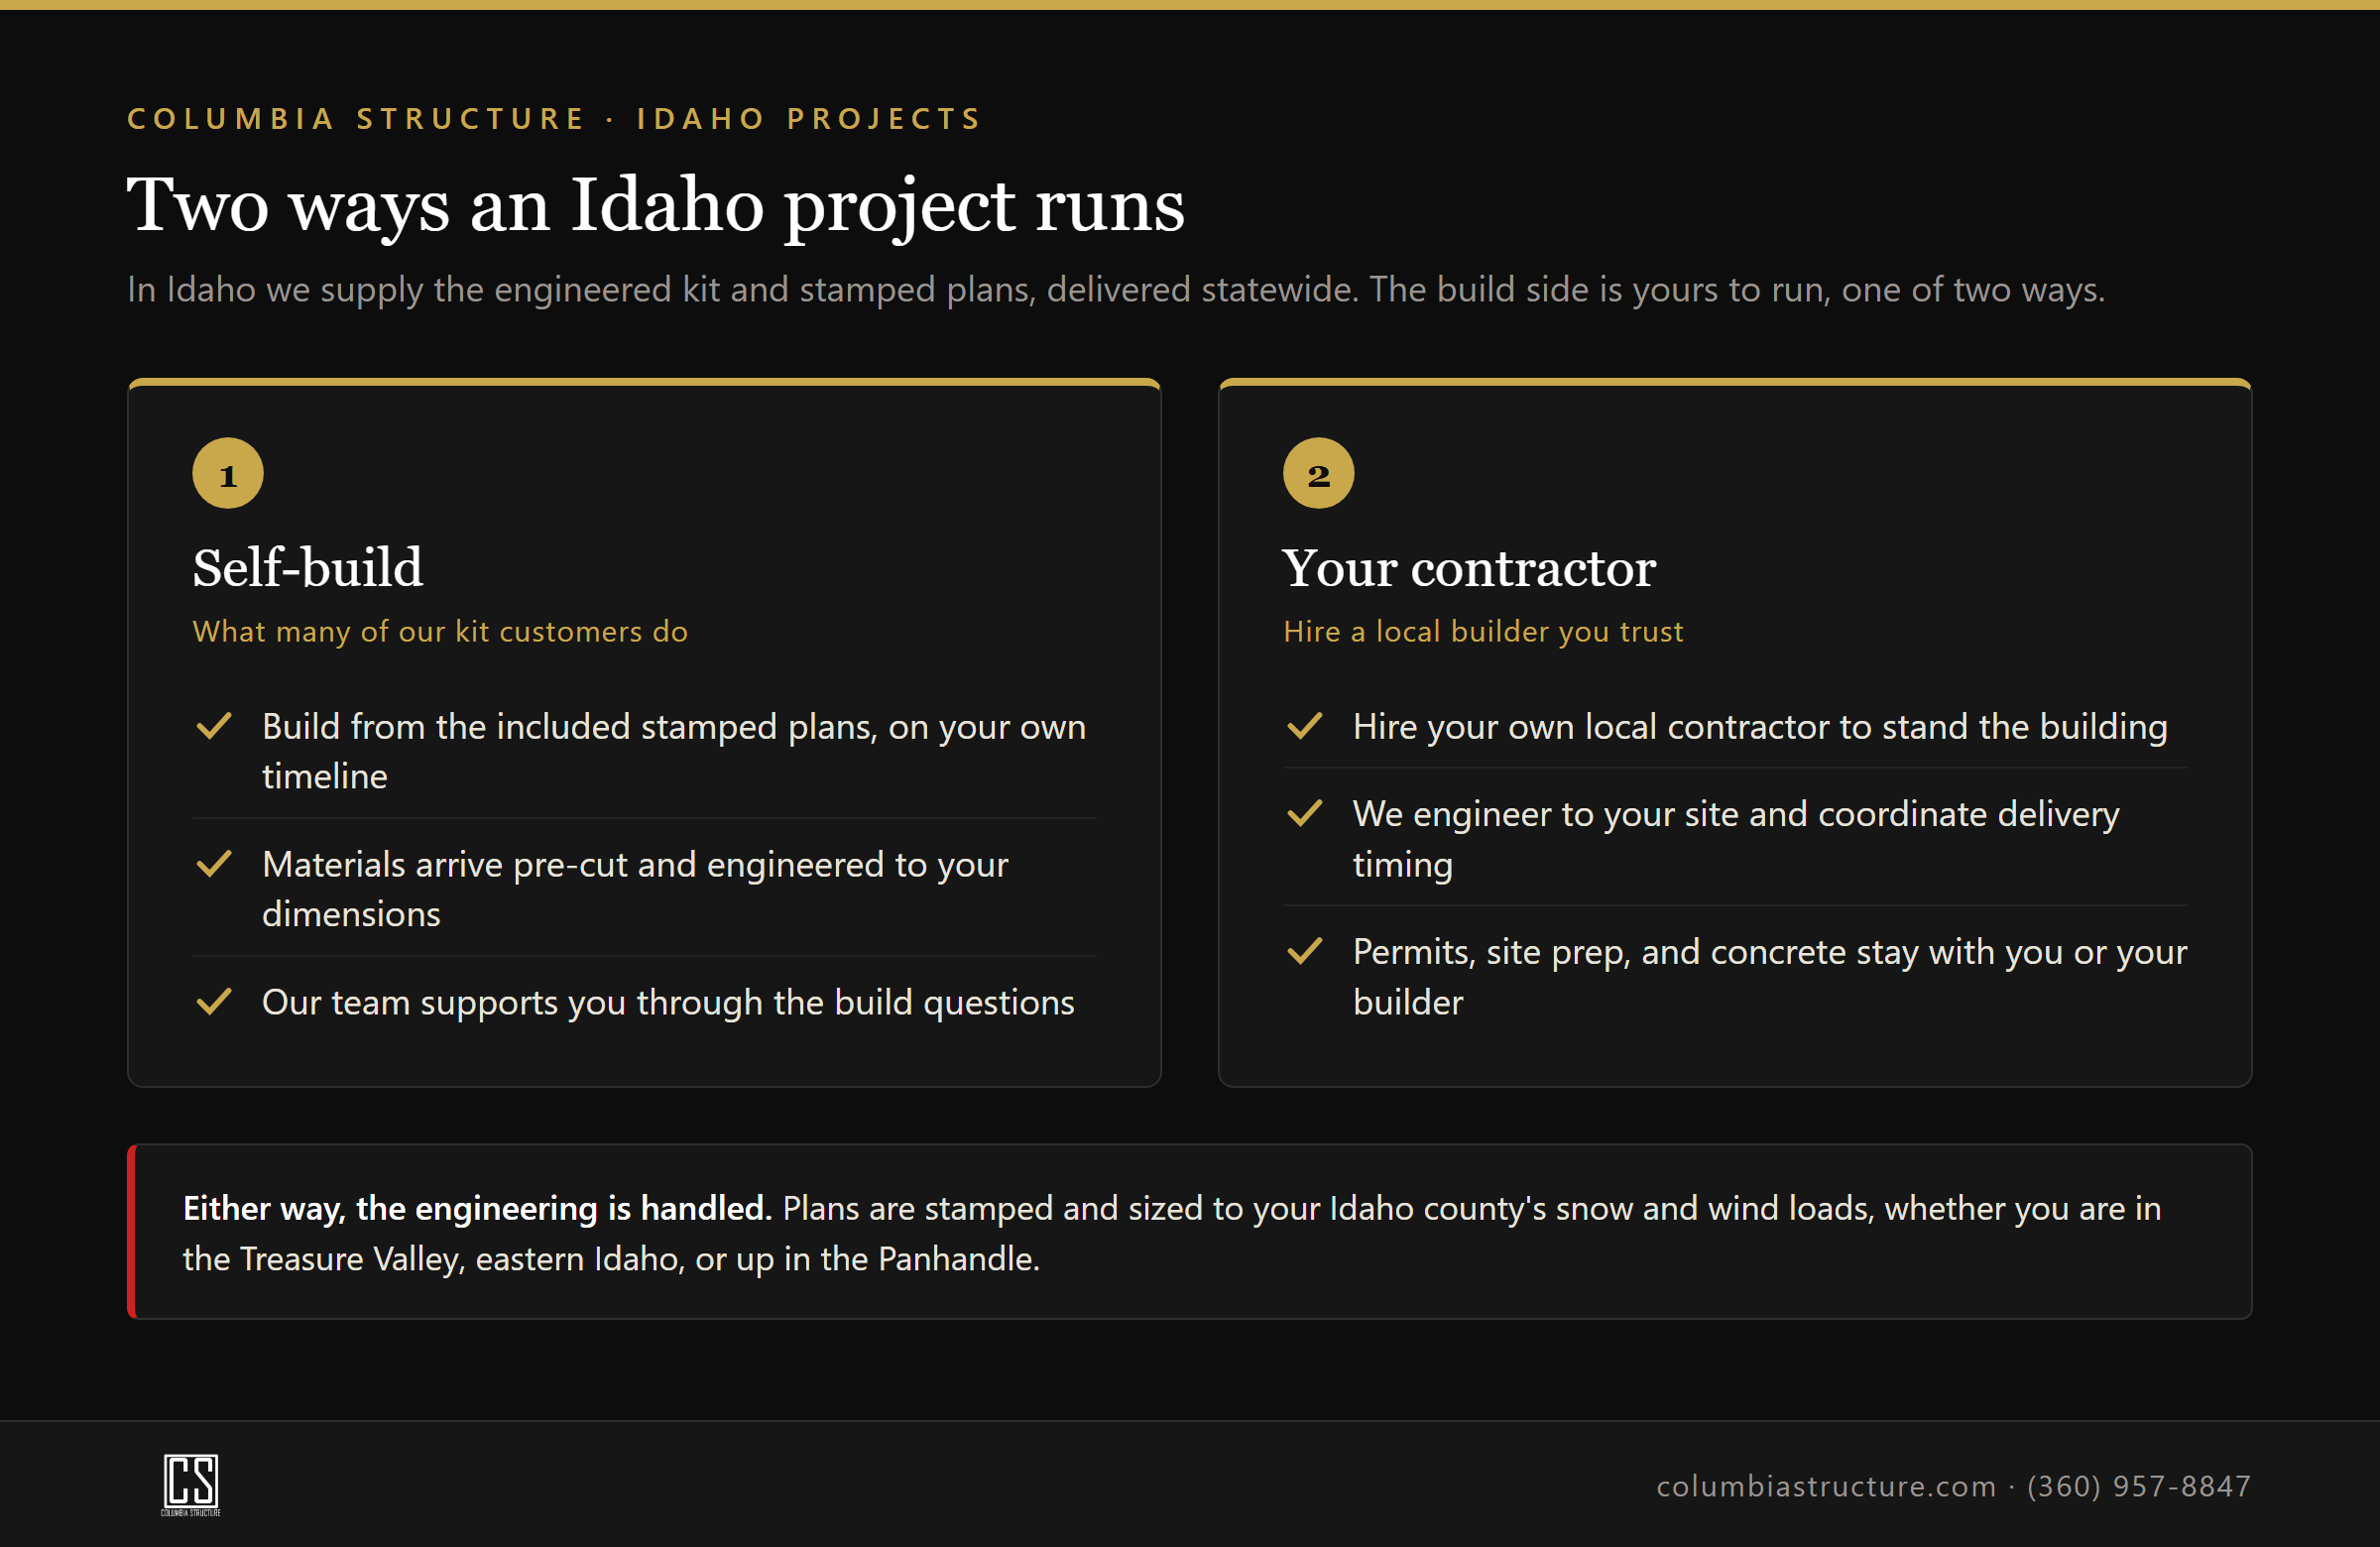Click the number 2 gold circle badge

pyautogui.click(x=1318, y=473)
